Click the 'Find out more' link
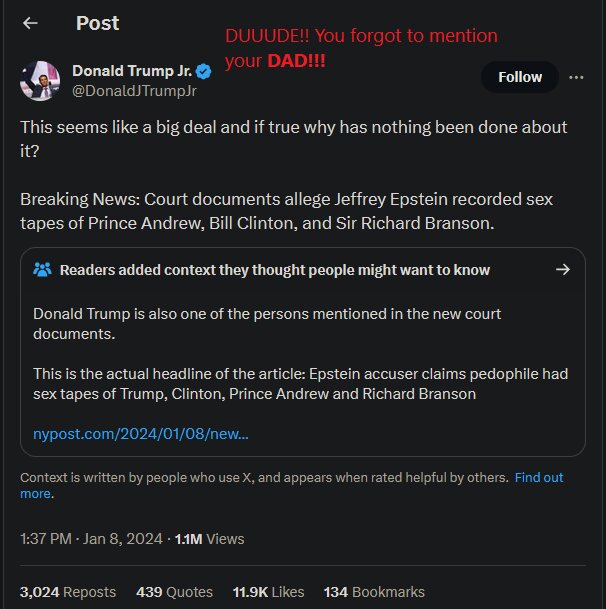606x609 pixels. coord(292,485)
